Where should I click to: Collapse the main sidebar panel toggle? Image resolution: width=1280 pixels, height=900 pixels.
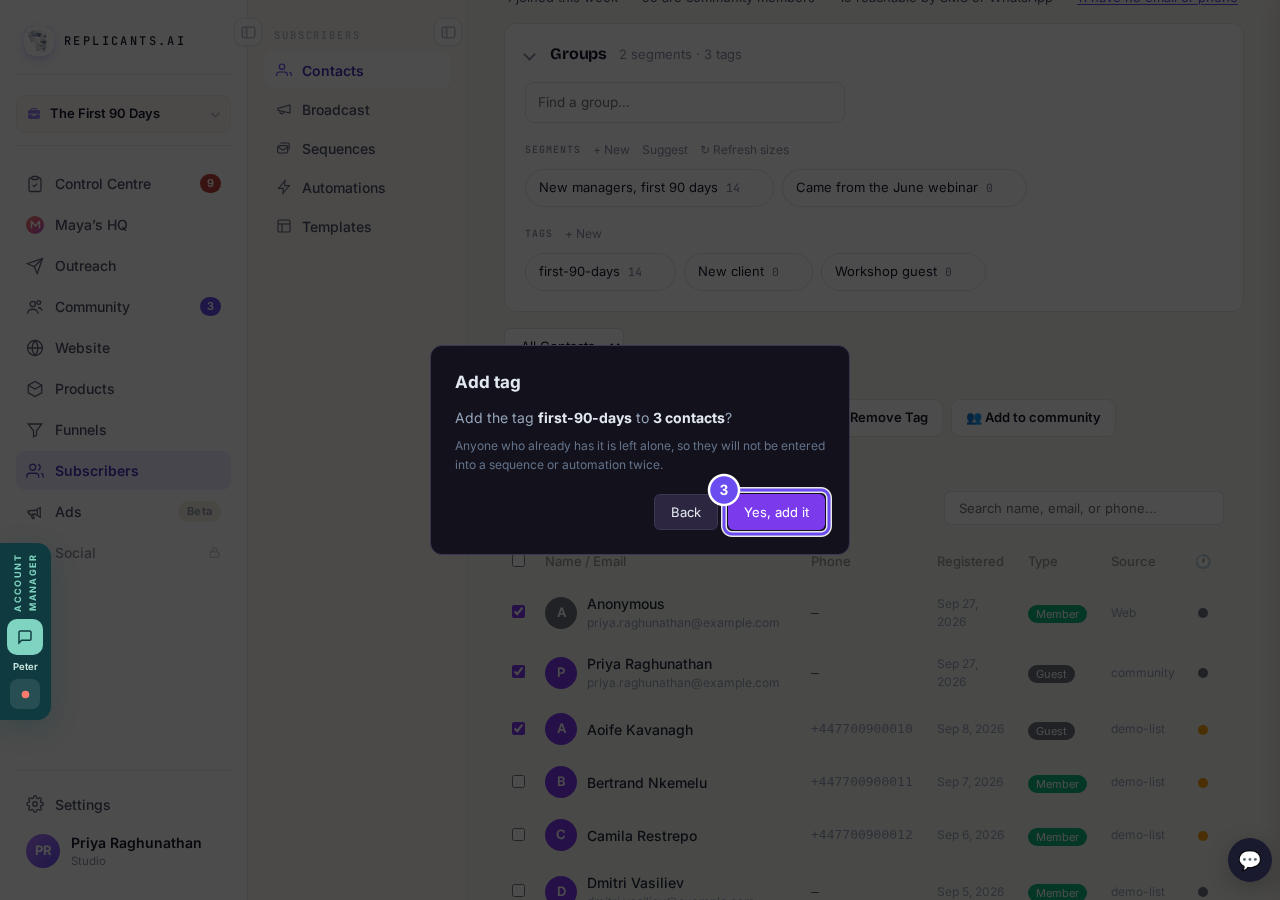coord(248,33)
